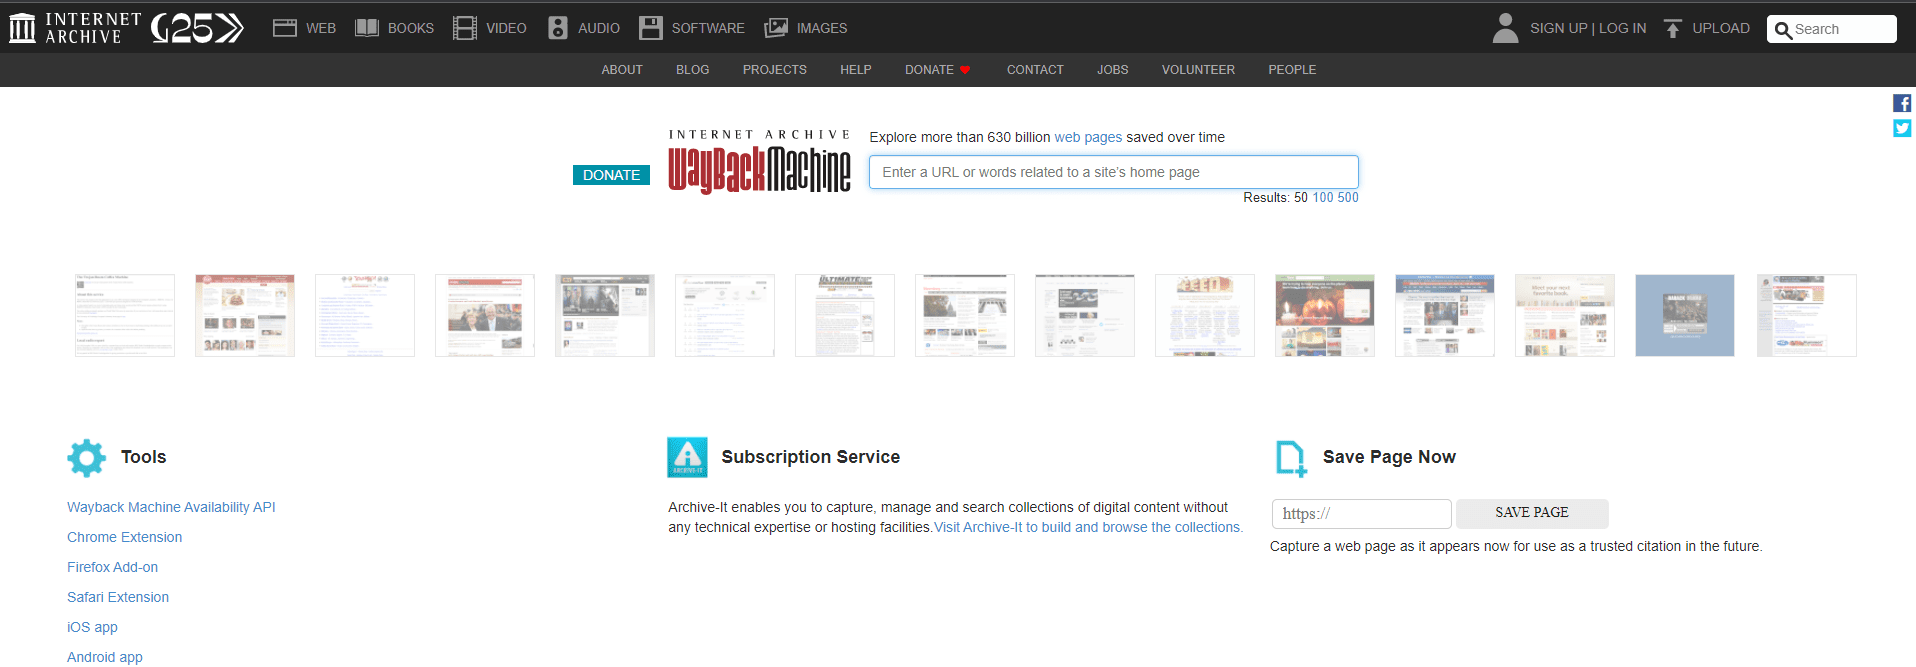Open the PEOPLE menu item
Image resolution: width=1916 pixels, height=667 pixels.
1292,70
